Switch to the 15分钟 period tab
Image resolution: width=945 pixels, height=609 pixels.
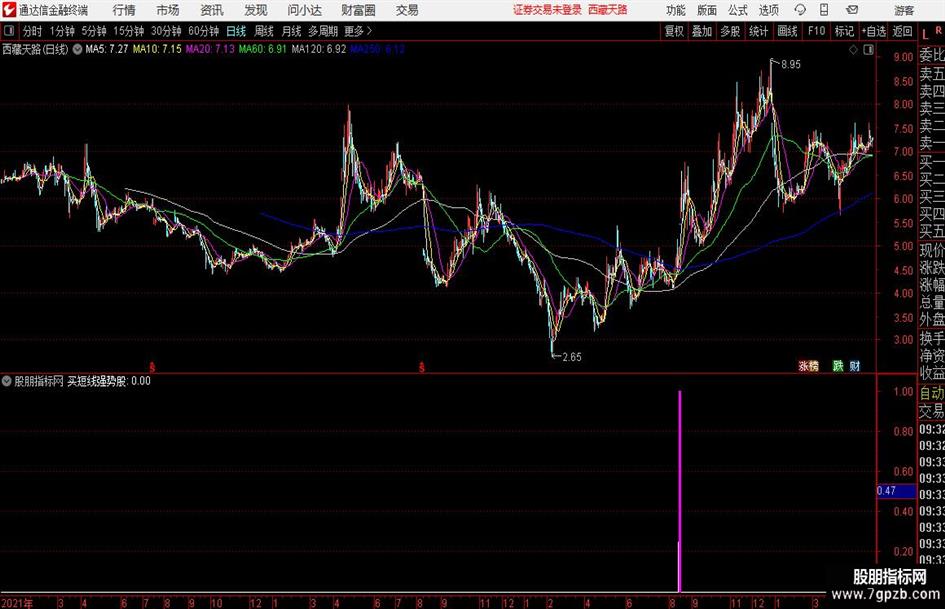point(128,31)
